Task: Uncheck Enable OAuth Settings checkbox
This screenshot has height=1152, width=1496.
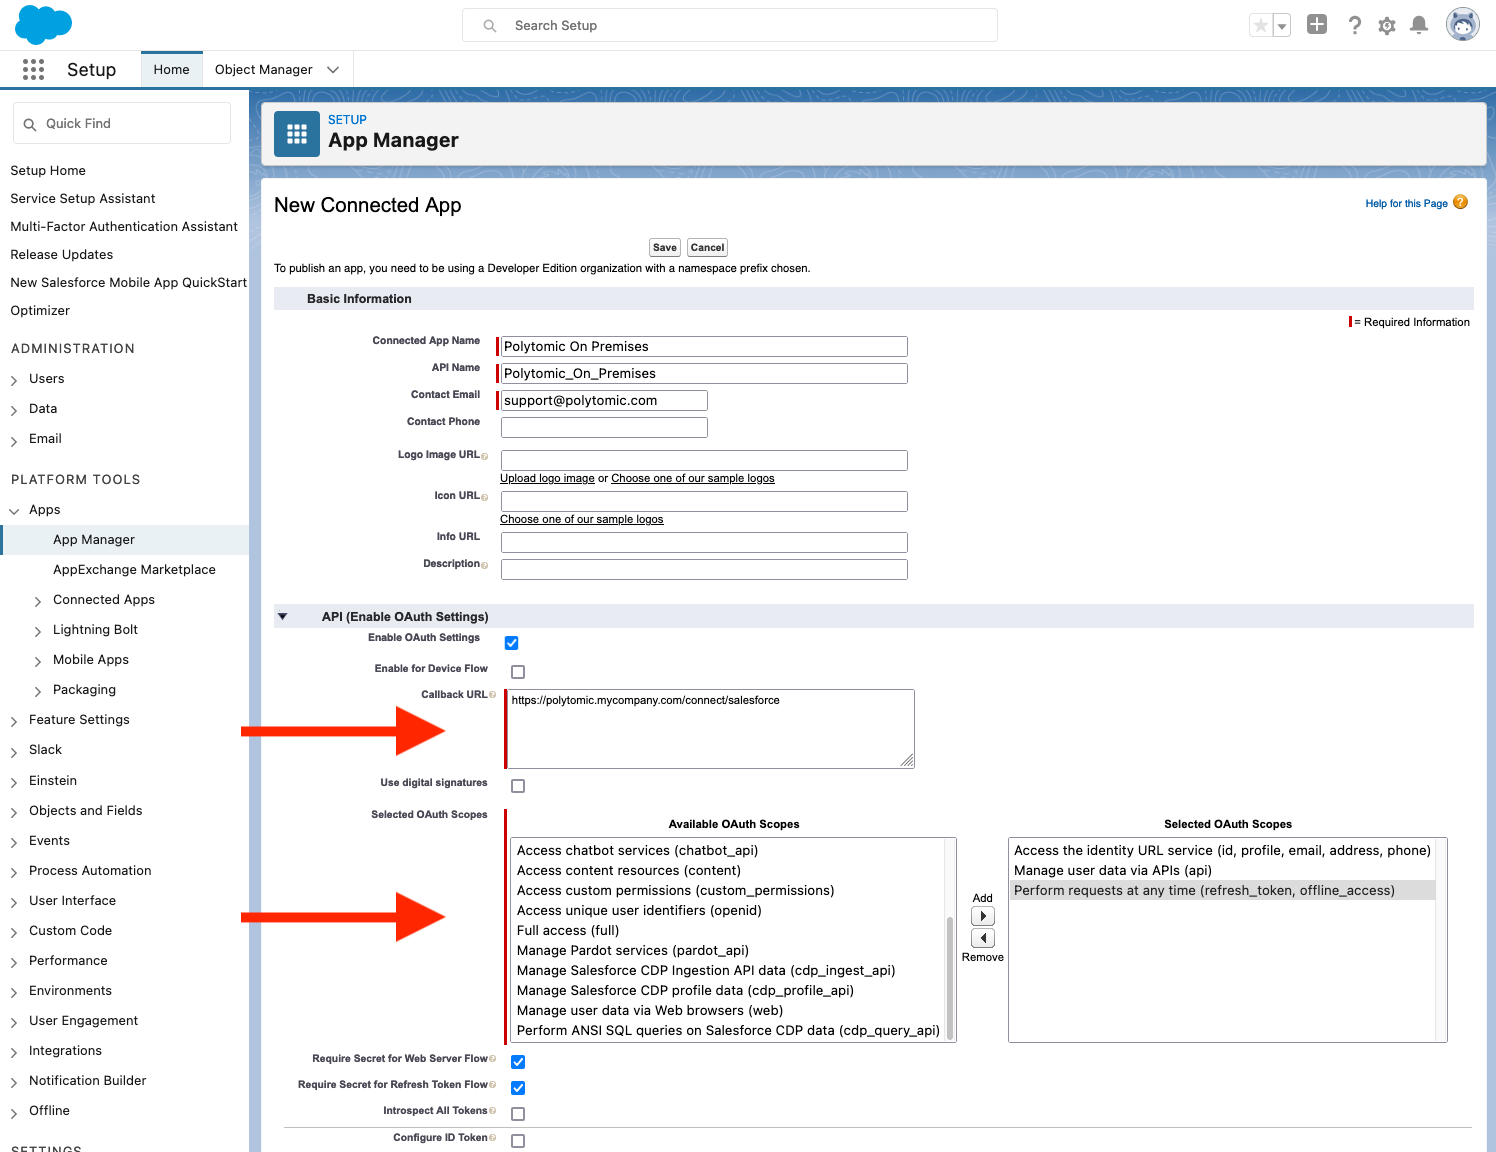Action: pyautogui.click(x=511, y=643)
